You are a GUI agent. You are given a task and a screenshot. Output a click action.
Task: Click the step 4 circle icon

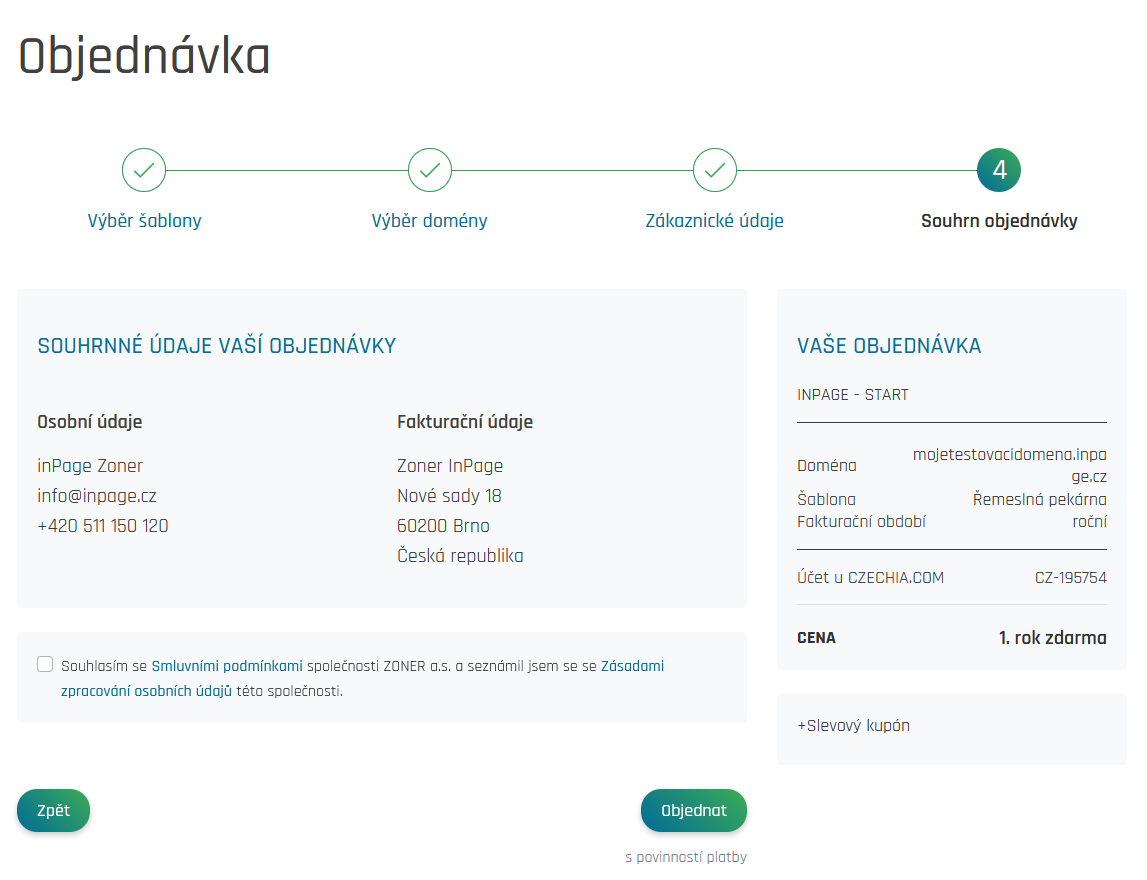[x=999, y=170]
